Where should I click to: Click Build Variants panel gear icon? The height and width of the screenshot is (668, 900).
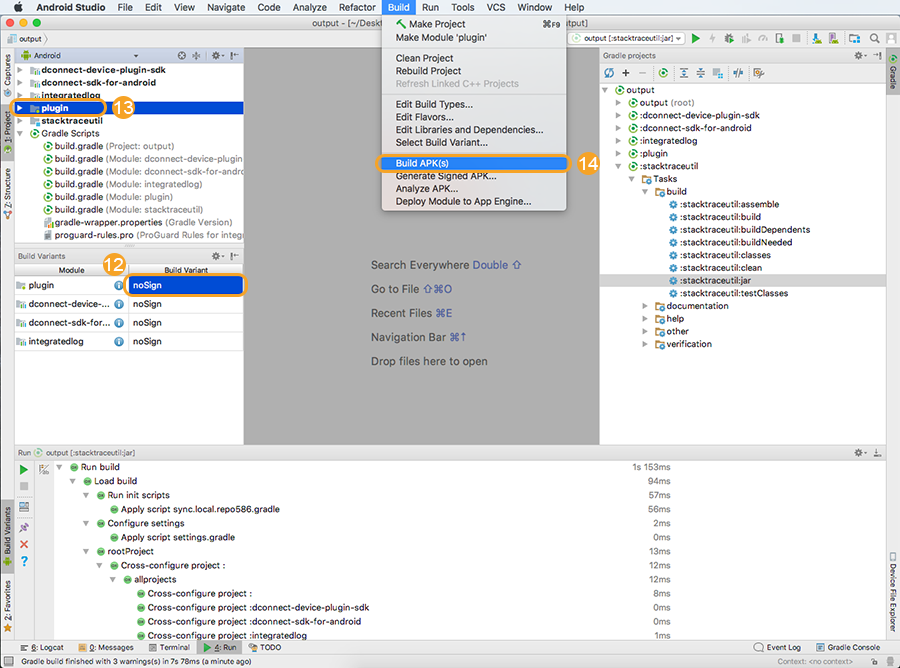point(217,256)
